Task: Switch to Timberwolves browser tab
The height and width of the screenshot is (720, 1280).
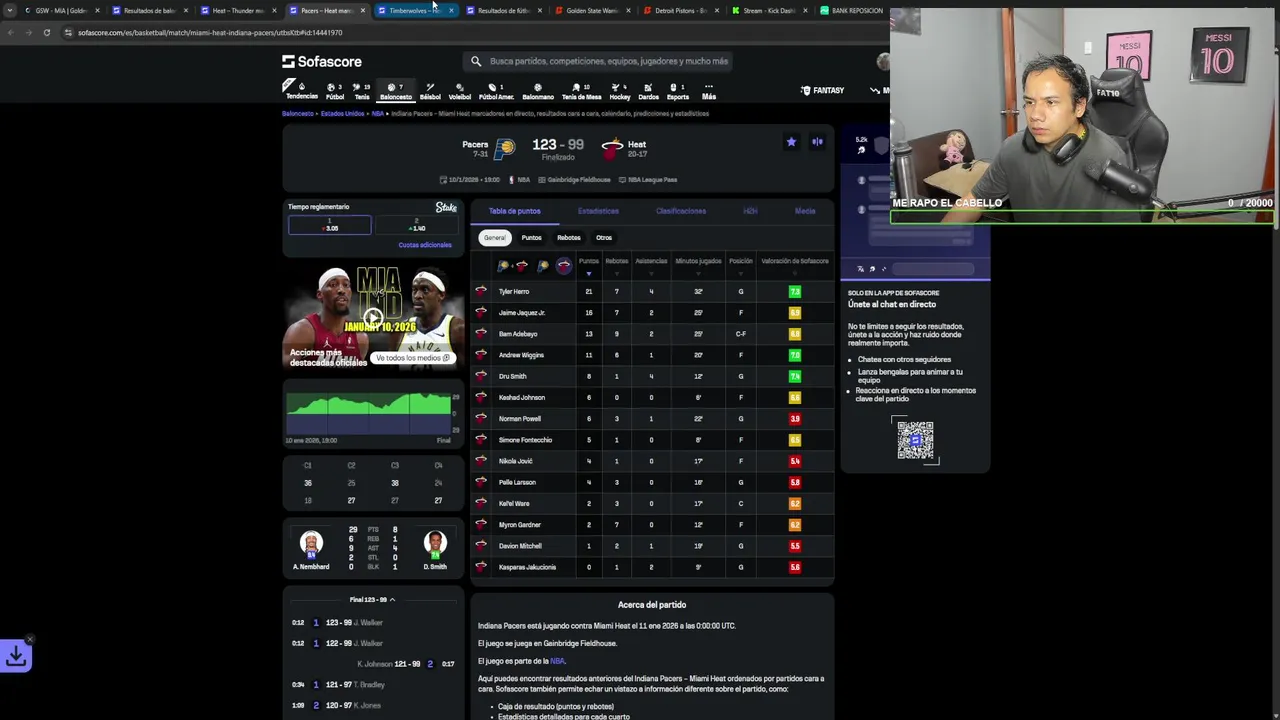Action: point(414,10)
